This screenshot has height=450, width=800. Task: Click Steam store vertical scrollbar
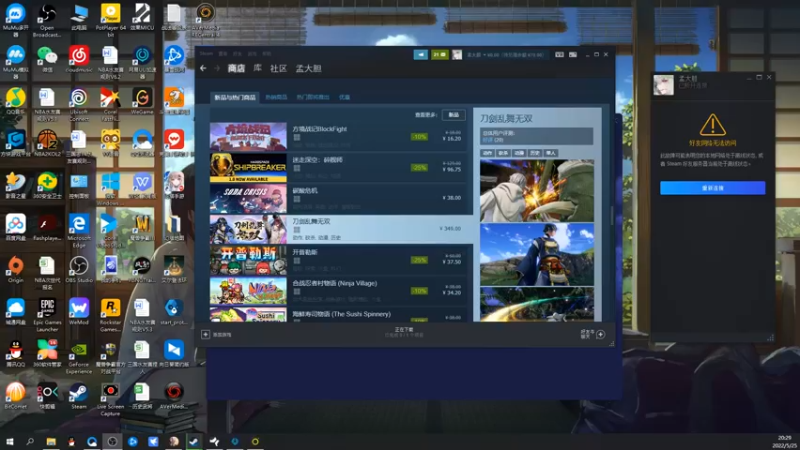tap(611, 214)
